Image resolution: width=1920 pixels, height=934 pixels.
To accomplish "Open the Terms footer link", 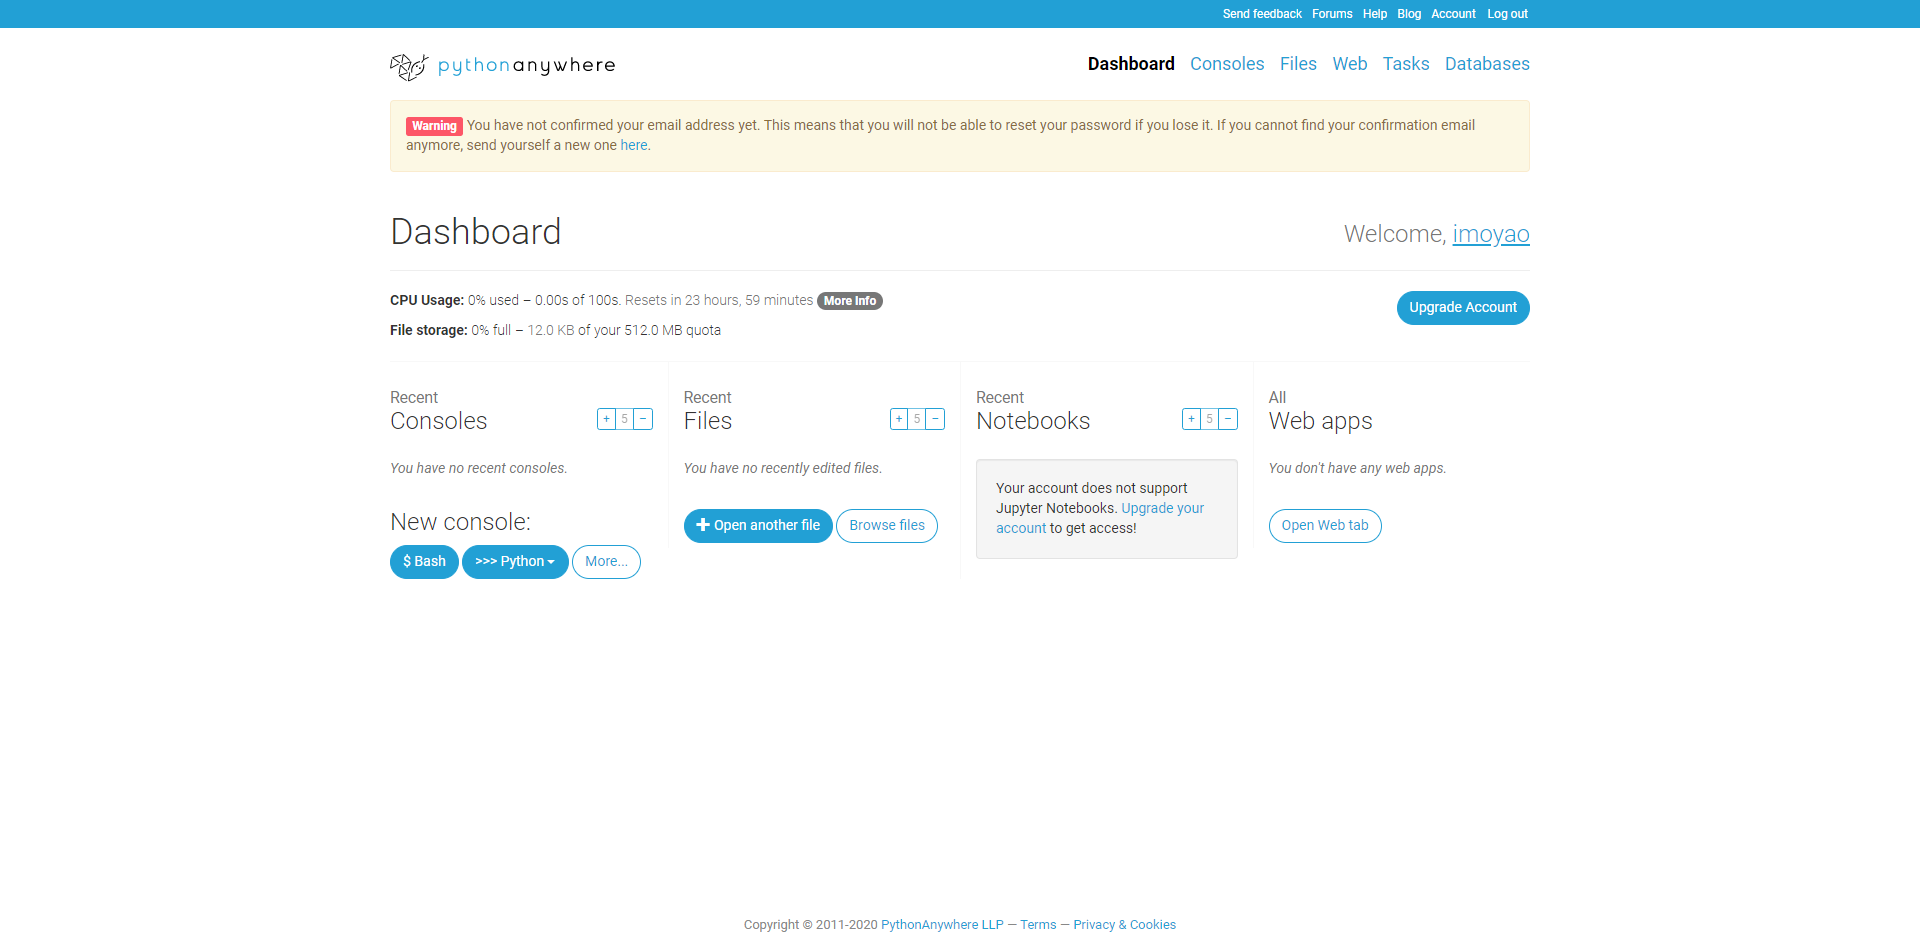I will [1038, 925].
